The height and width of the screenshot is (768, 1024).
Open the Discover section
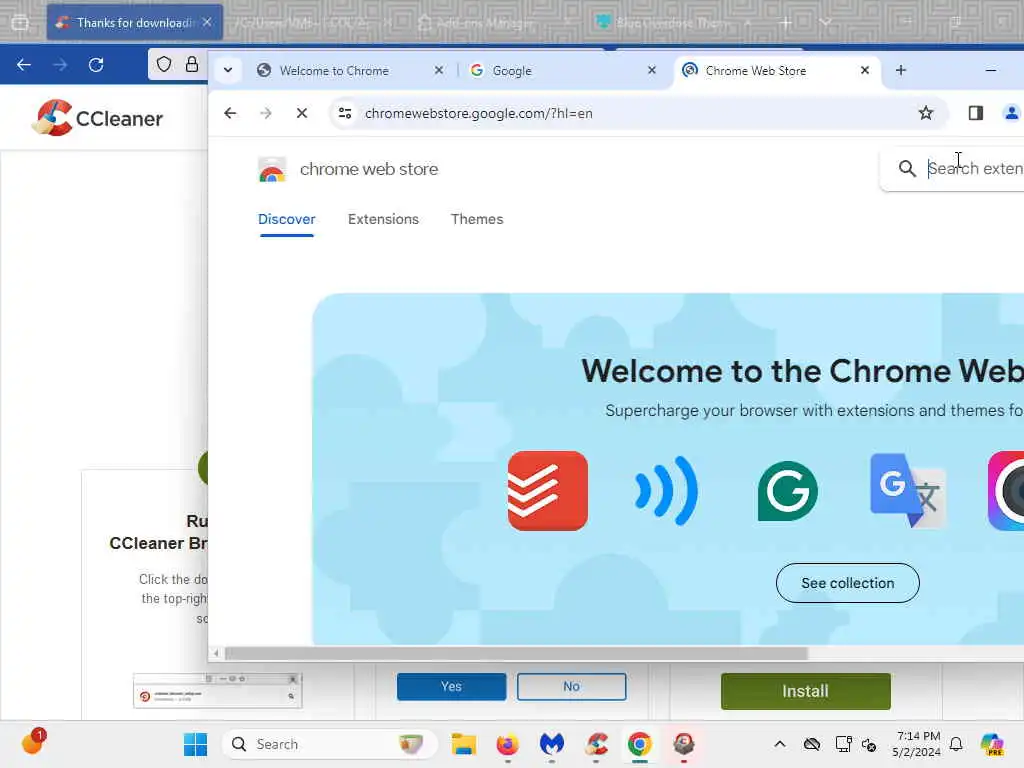[287, 219]
